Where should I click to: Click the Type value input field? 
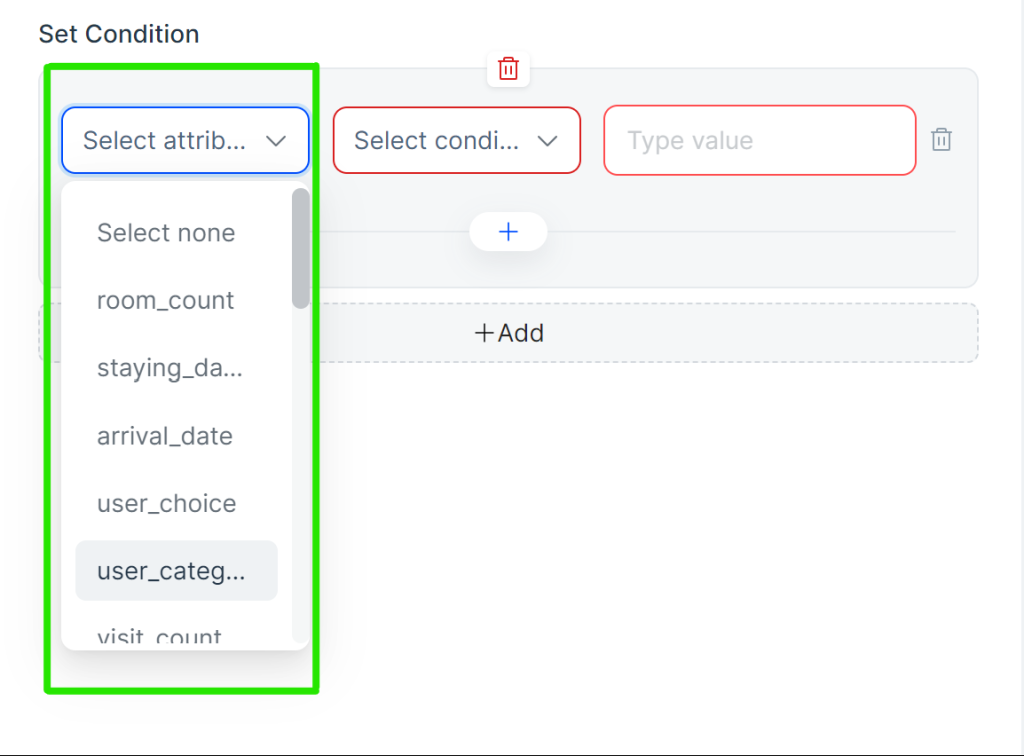[x=760, y=140]
